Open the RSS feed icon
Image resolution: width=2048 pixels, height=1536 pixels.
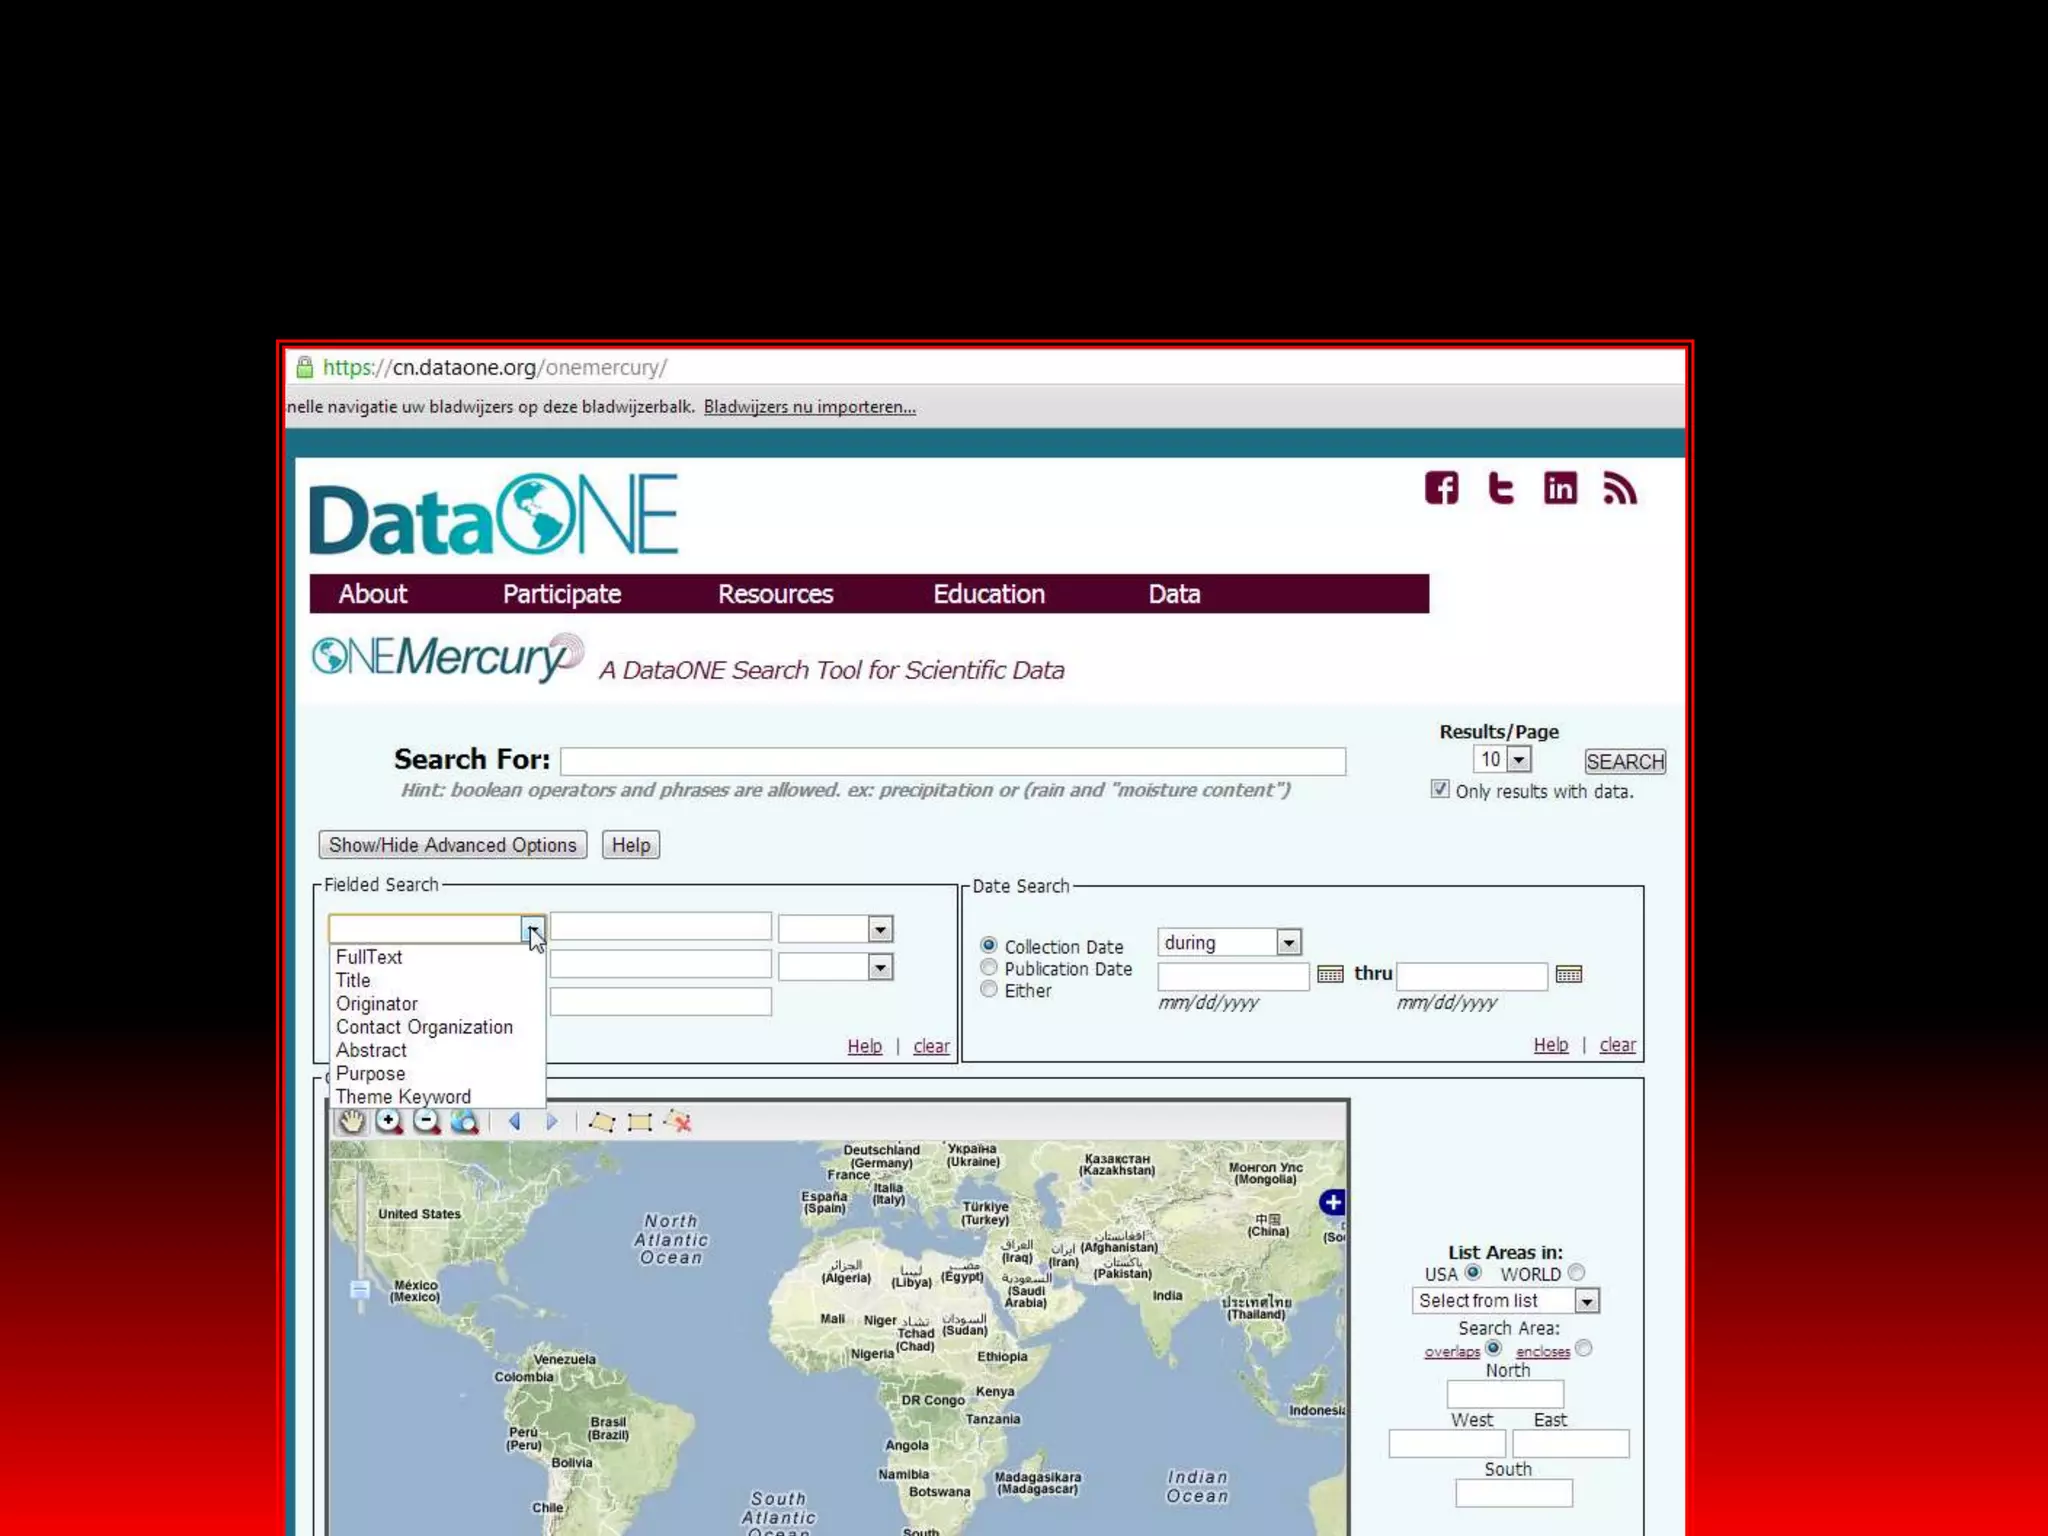point(1619,488)
